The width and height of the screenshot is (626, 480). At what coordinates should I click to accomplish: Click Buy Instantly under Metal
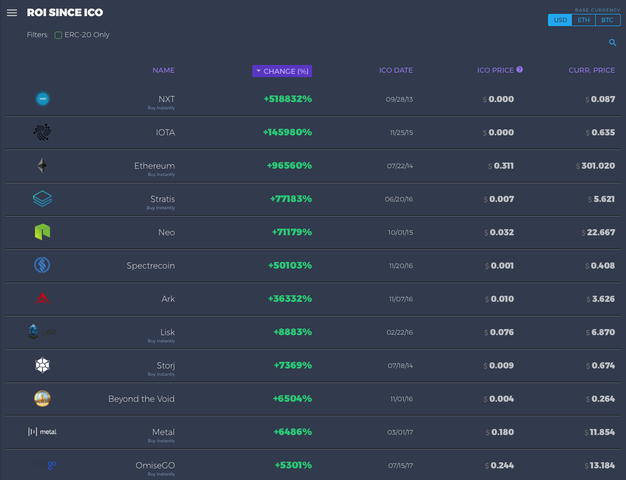[x=161, y=441]
